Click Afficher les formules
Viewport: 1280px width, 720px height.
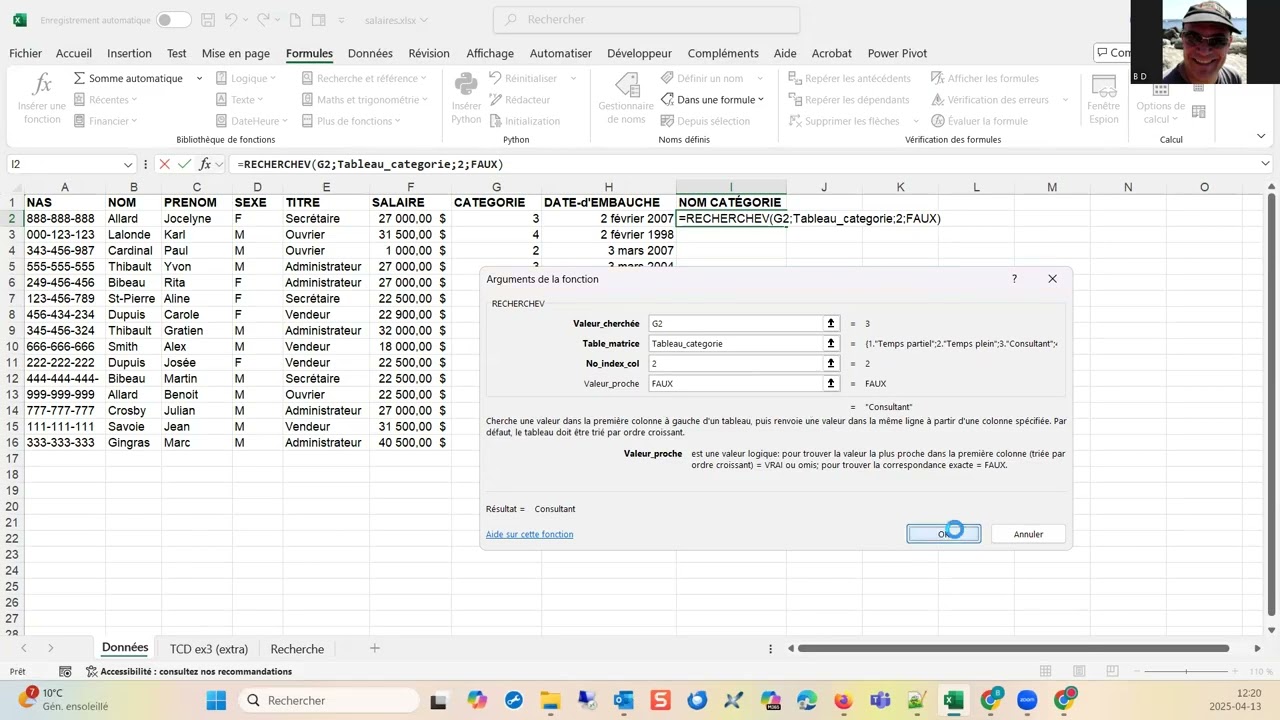tap(984, 78)
